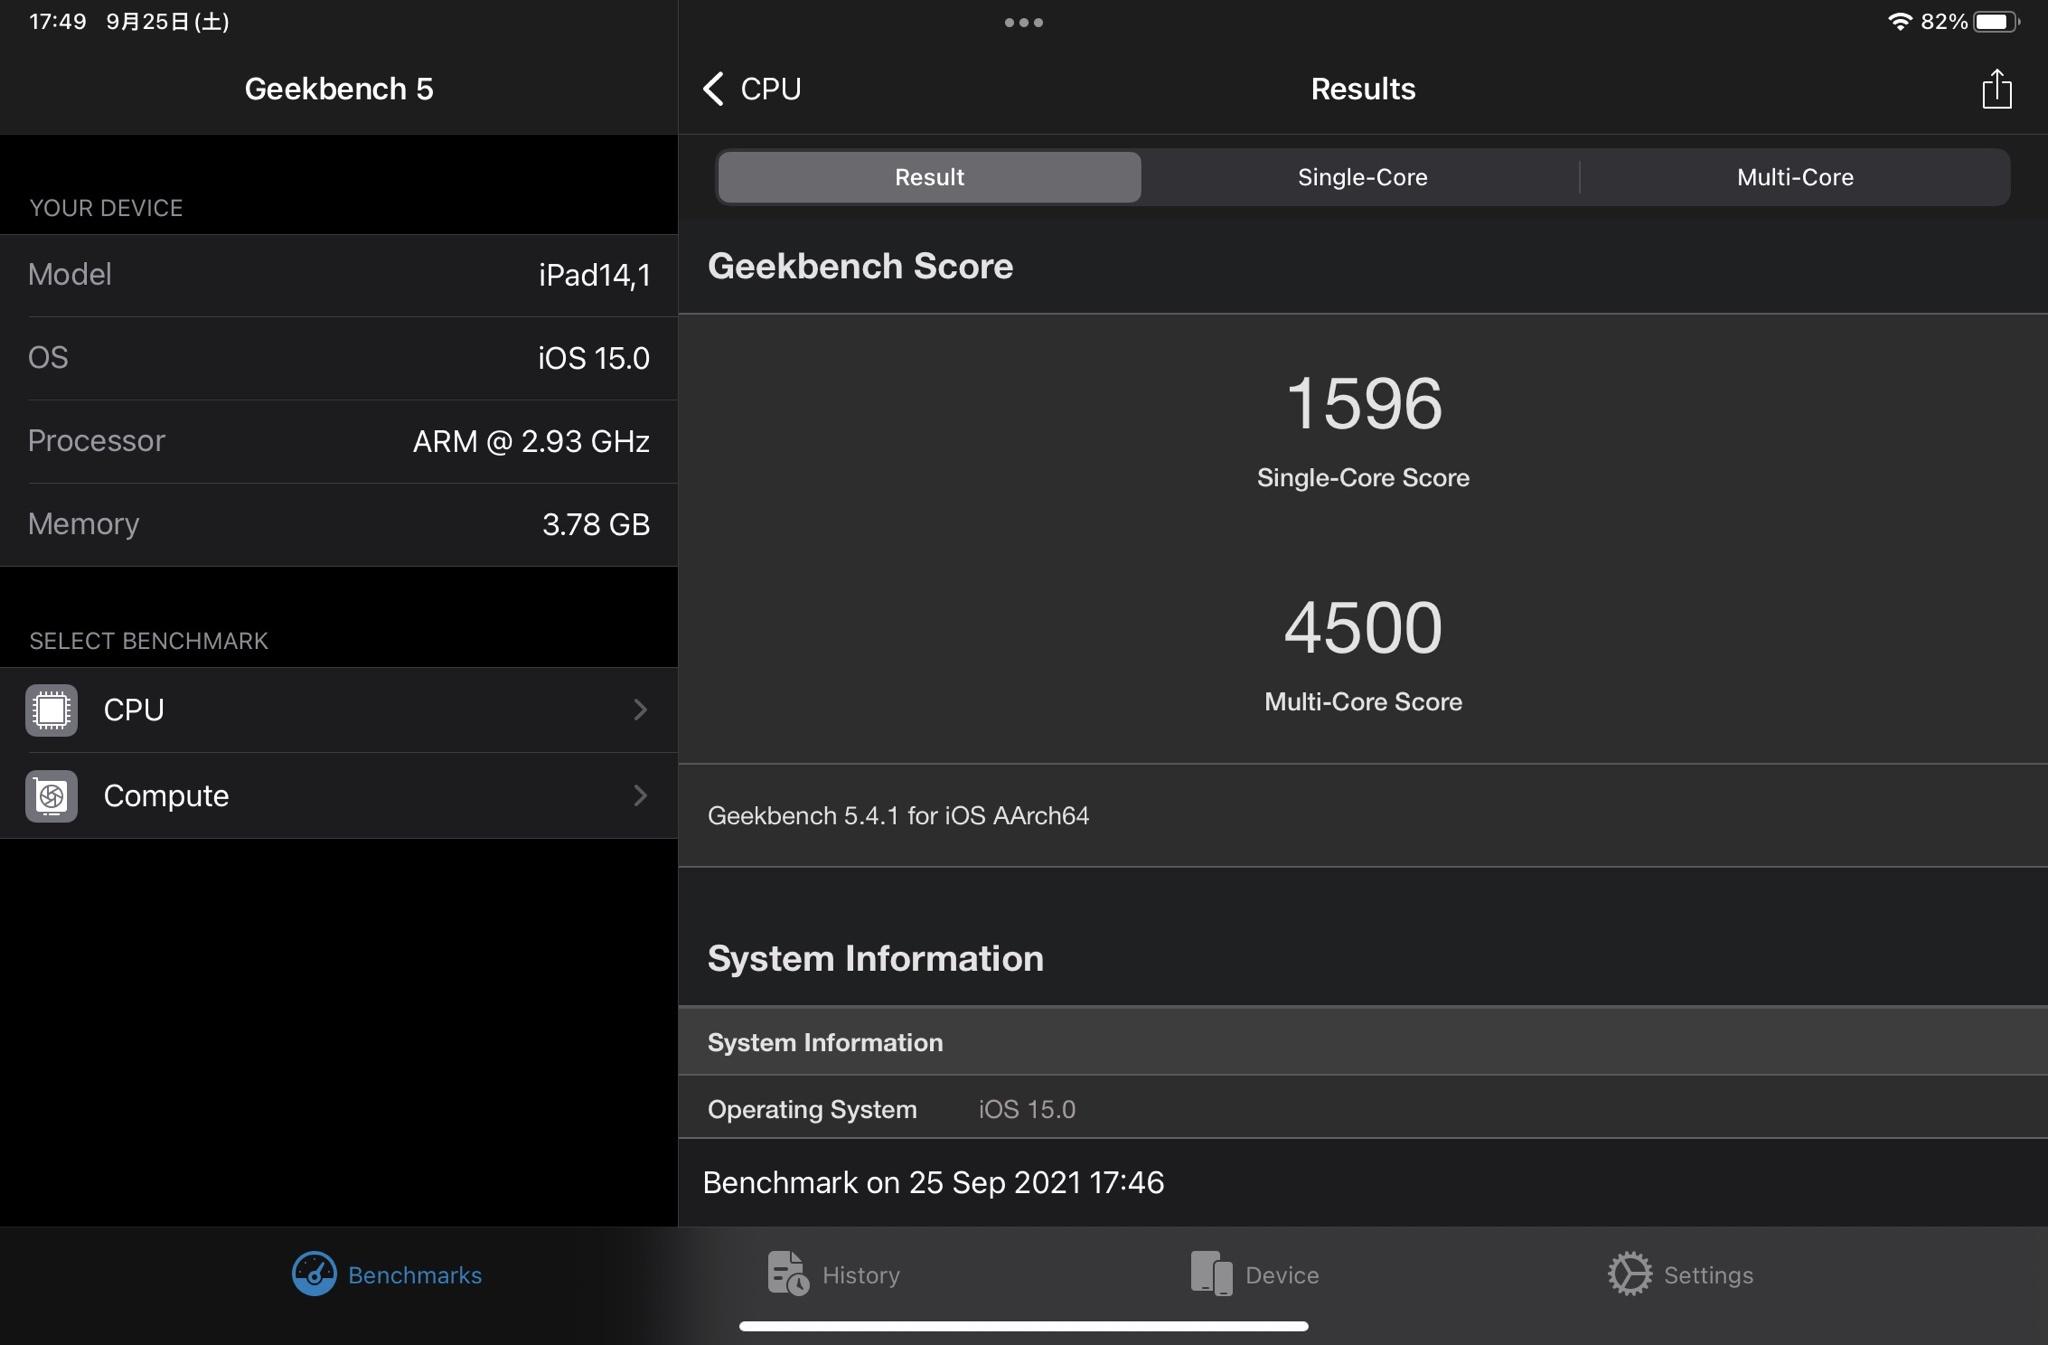Tap the Geekbench 5 sidebar title

[339, 89]
